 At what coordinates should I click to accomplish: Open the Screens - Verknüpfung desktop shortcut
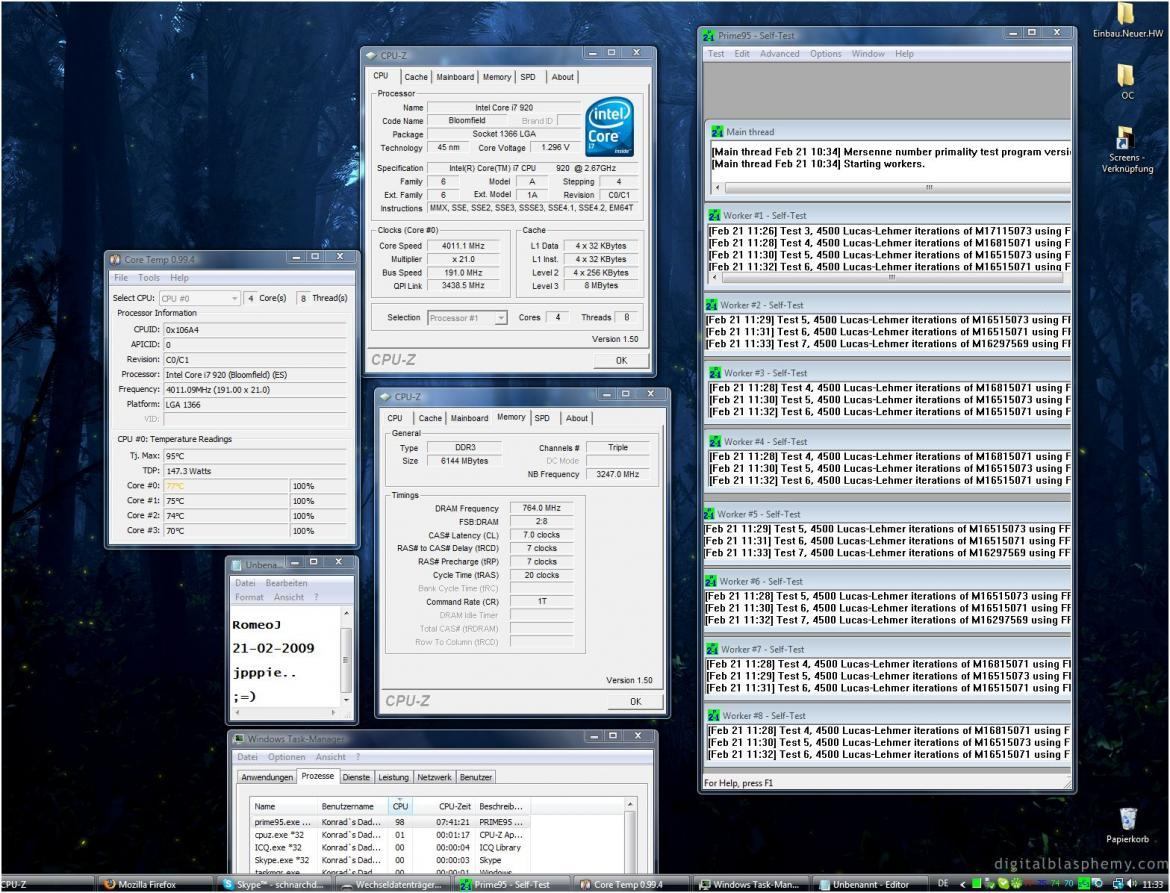coord(1125,138)
